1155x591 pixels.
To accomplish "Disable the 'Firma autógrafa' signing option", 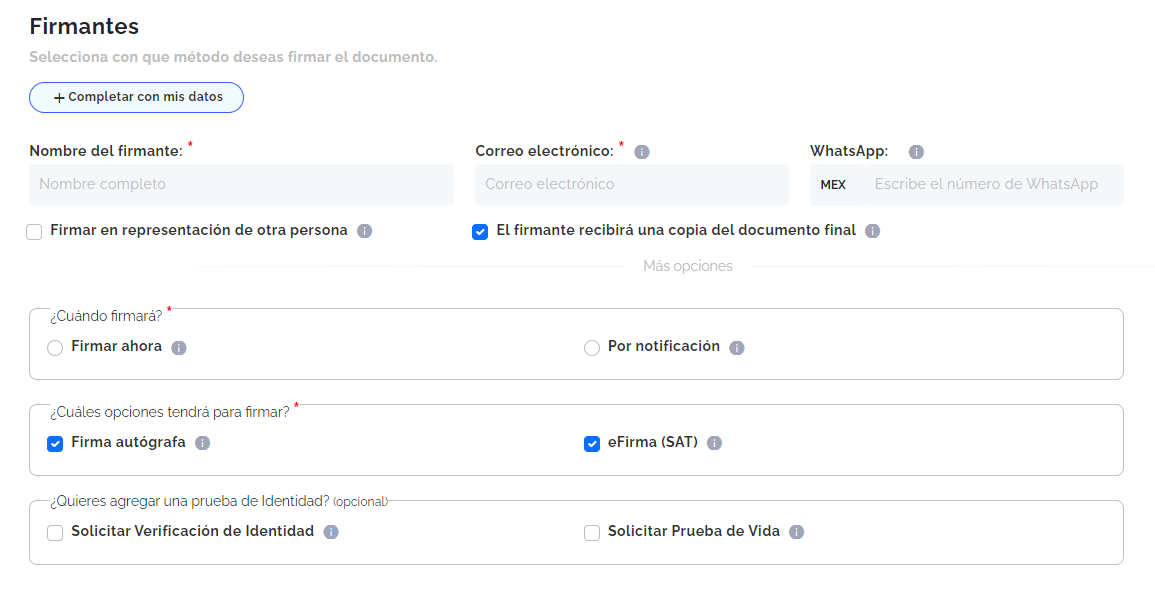I will (x=55, y=443).
